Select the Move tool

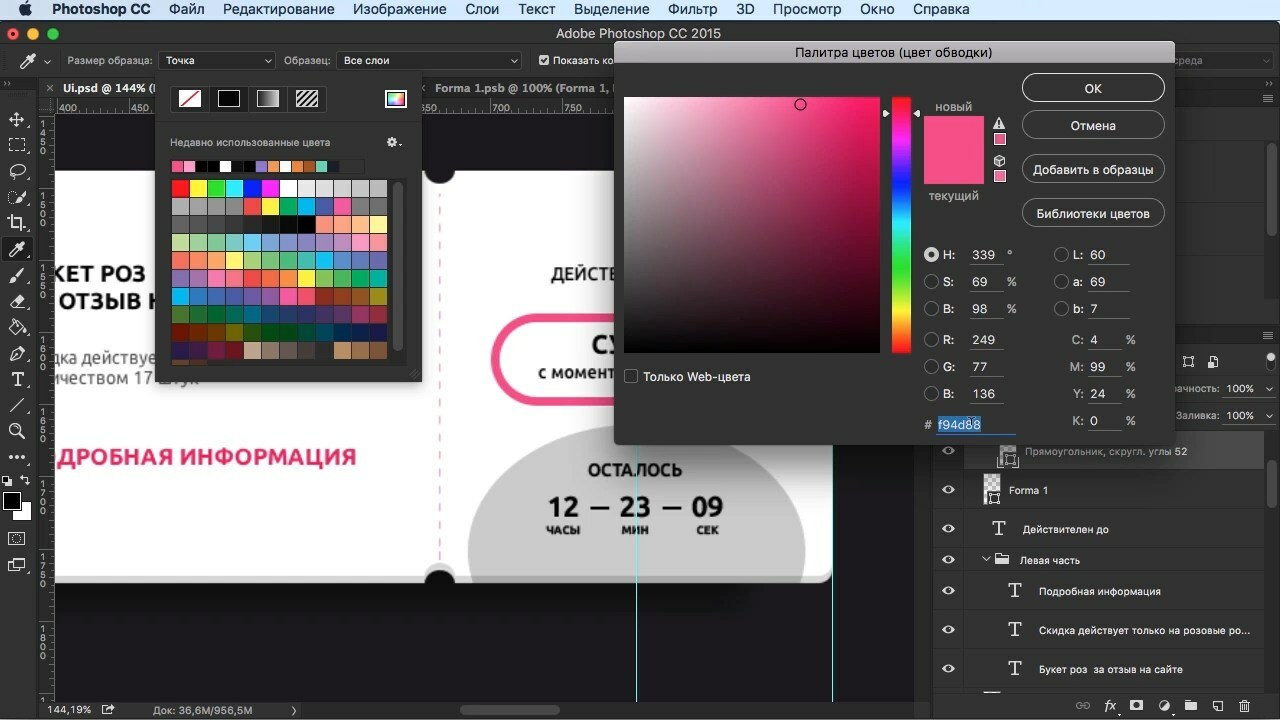(x=17, y=120)
